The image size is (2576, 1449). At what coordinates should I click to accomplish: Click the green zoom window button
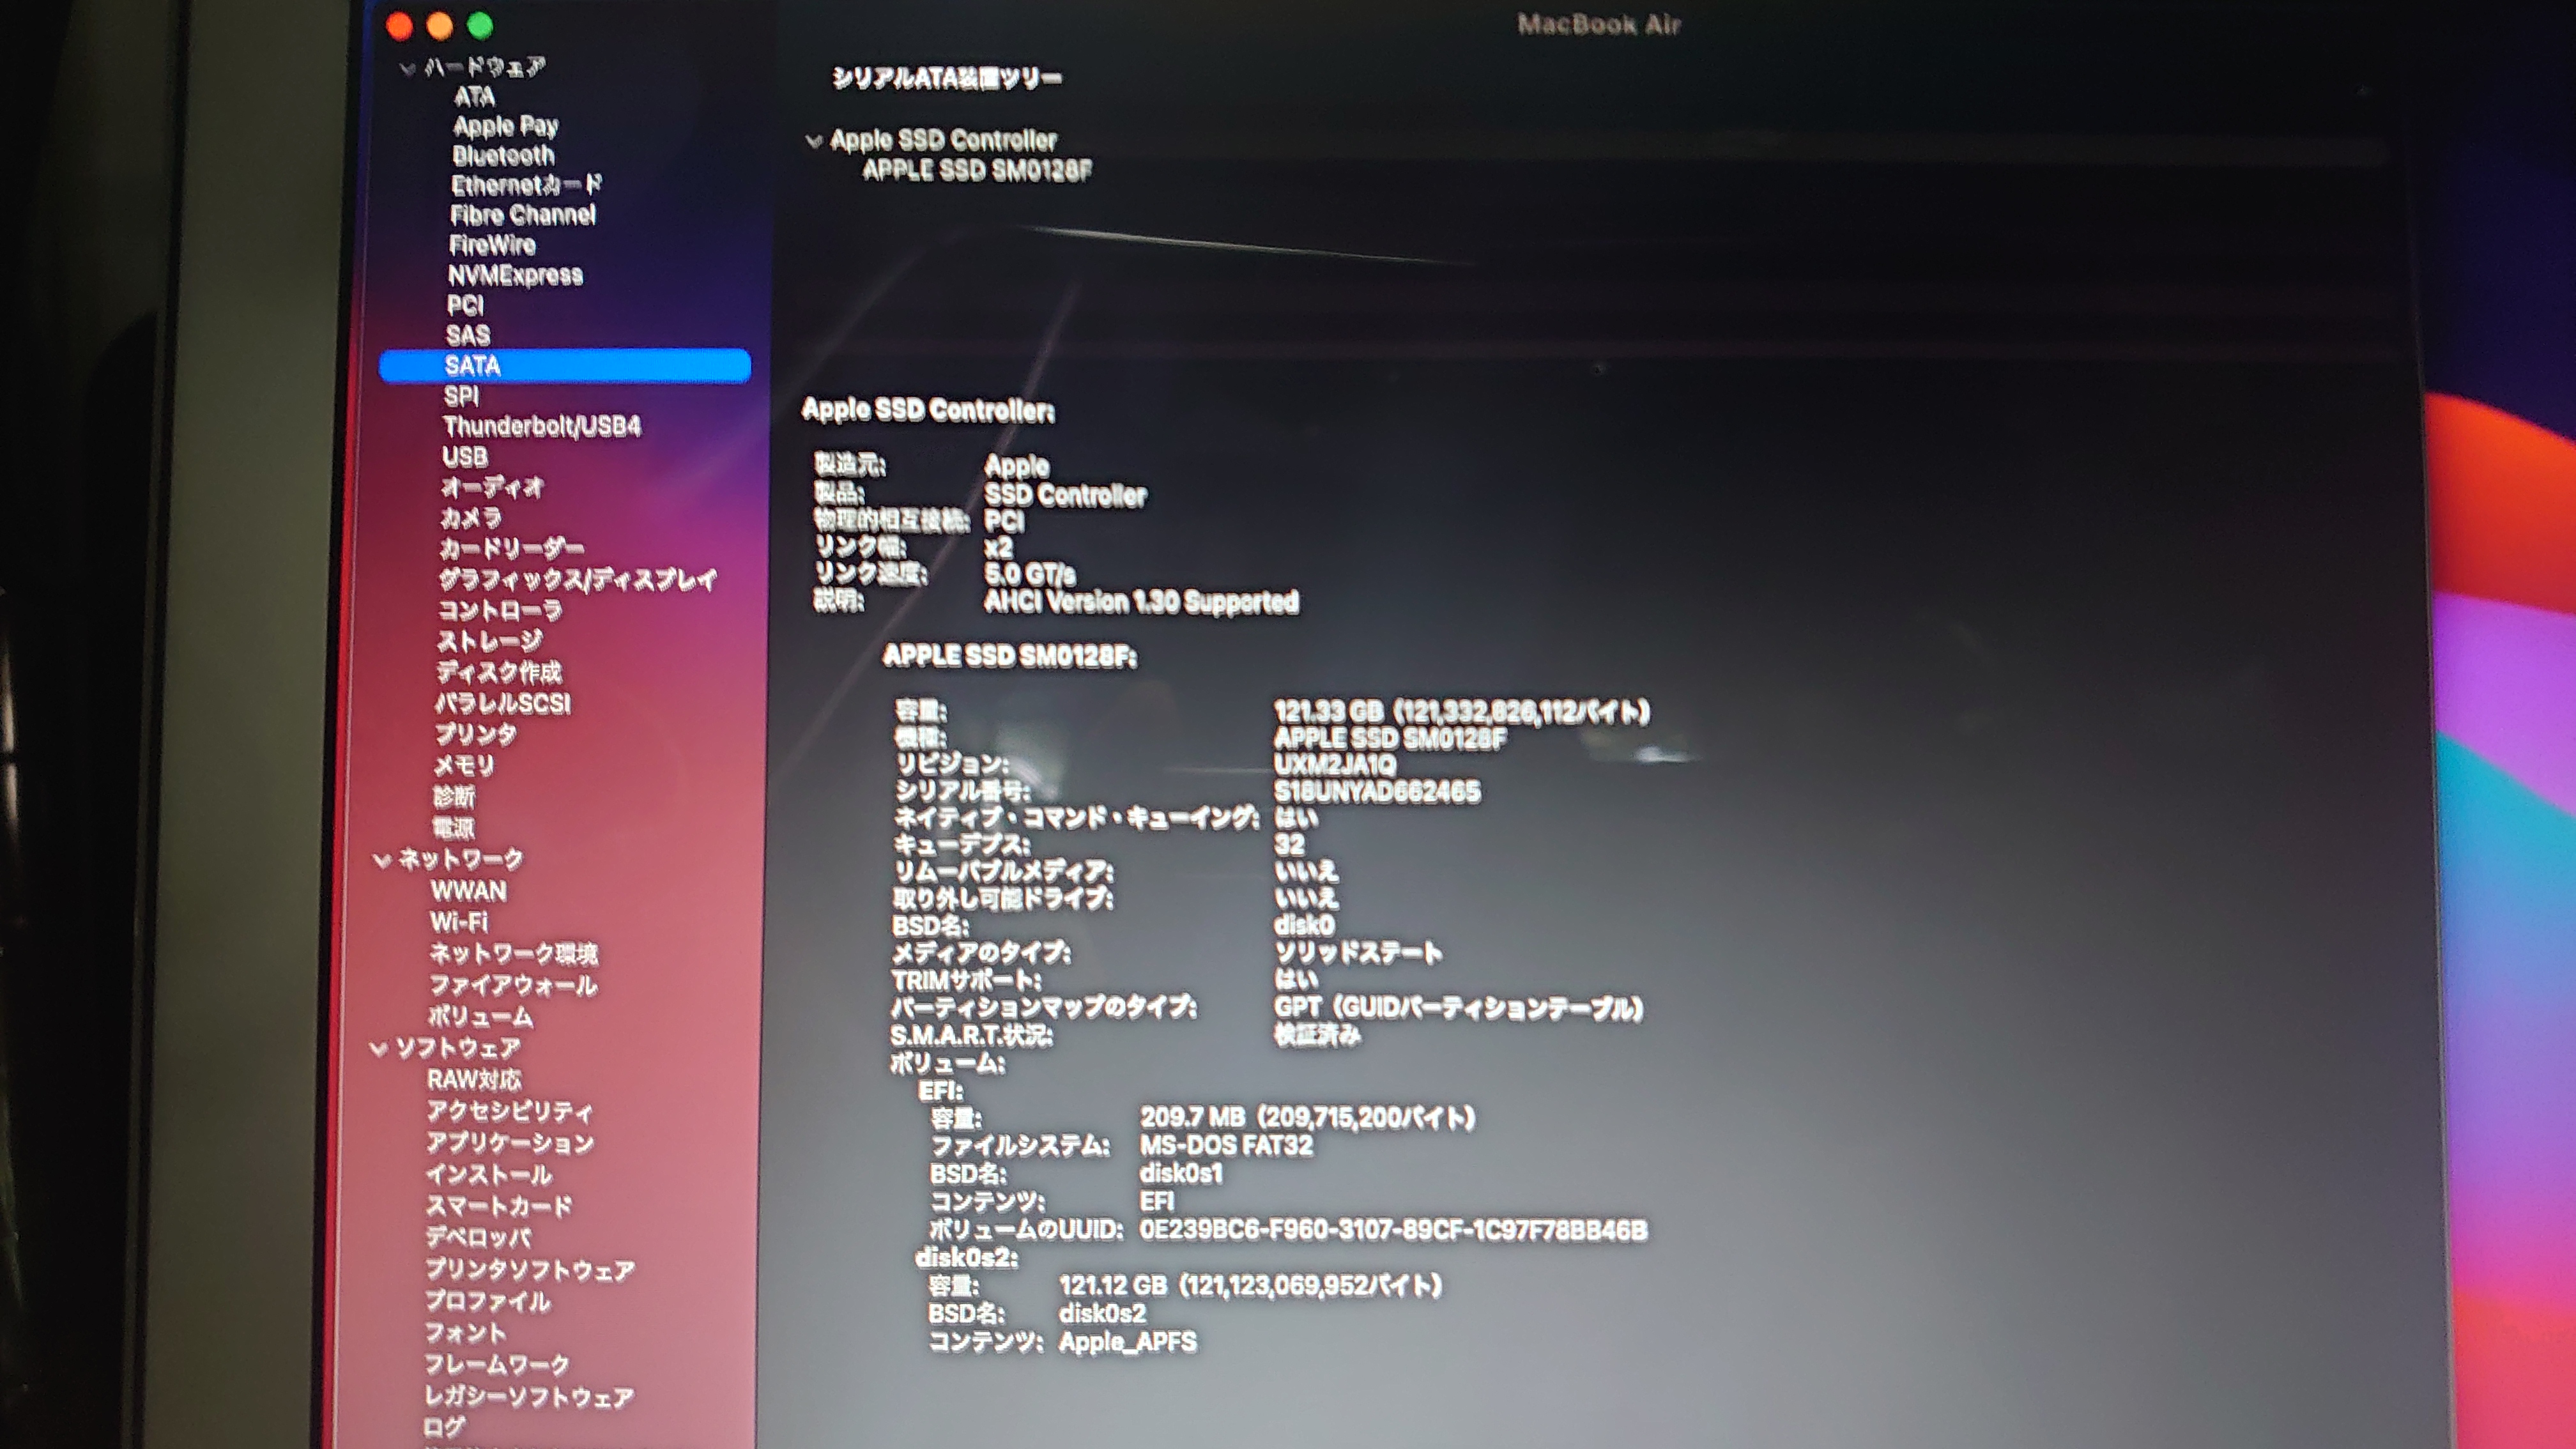[x=480, y=26]
